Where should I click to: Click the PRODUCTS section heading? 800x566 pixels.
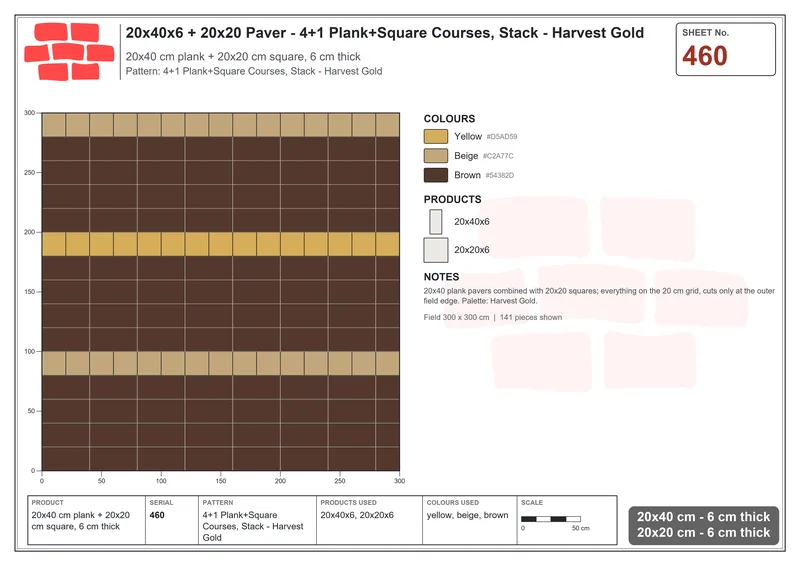click(x=452, y=200)
